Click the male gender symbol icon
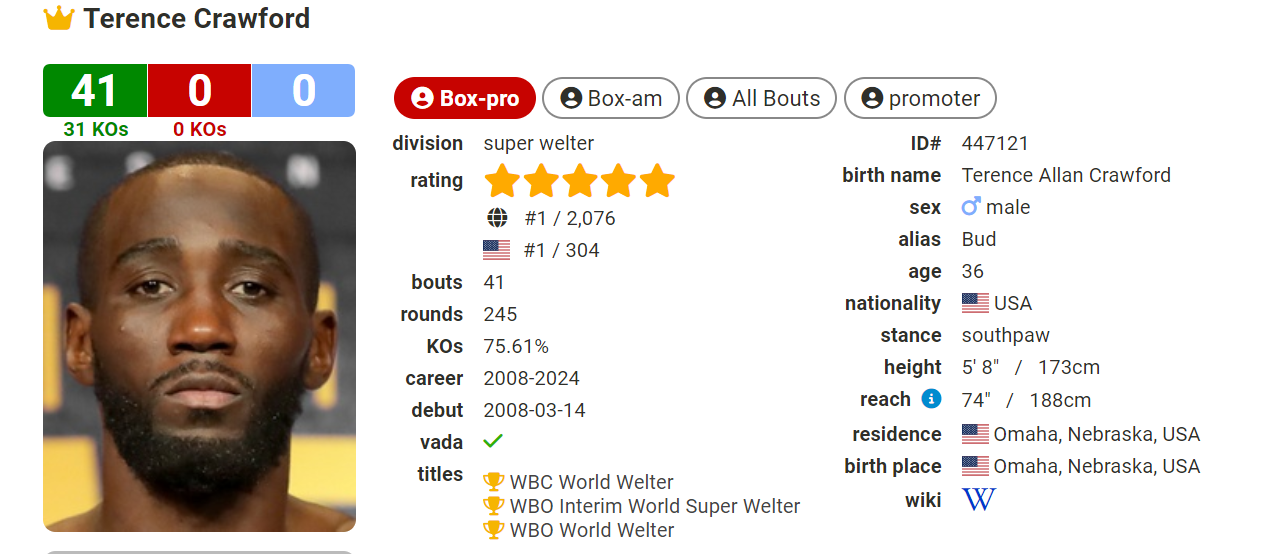Viewport: 1270px width, 554px height. point(971,207)
